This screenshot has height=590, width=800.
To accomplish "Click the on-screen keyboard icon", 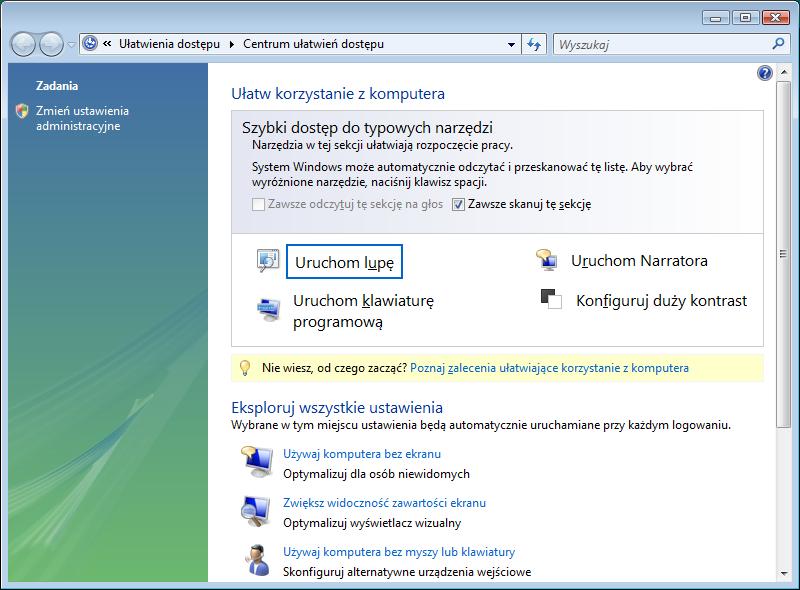I will (x=268, y=309).
